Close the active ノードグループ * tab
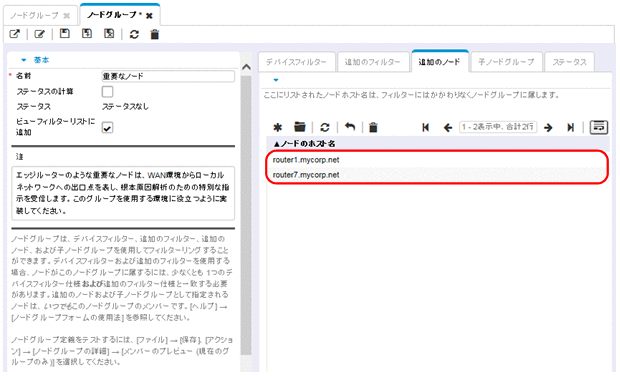The width and height of the screenshot is (620, 376). pos(149,16)
